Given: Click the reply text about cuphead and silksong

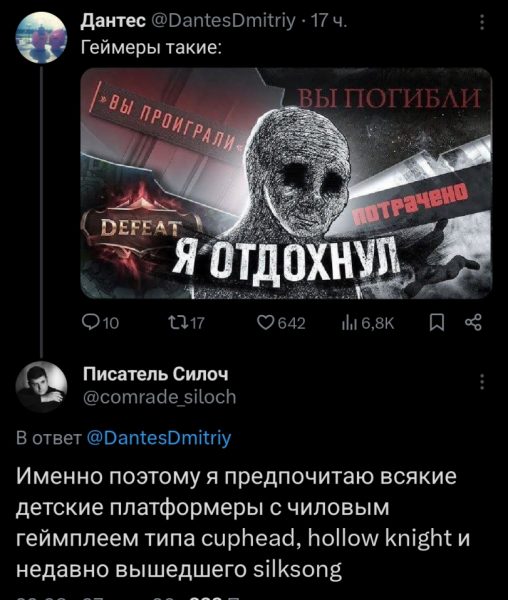Looking at the screenshot, I should (243, 523).
